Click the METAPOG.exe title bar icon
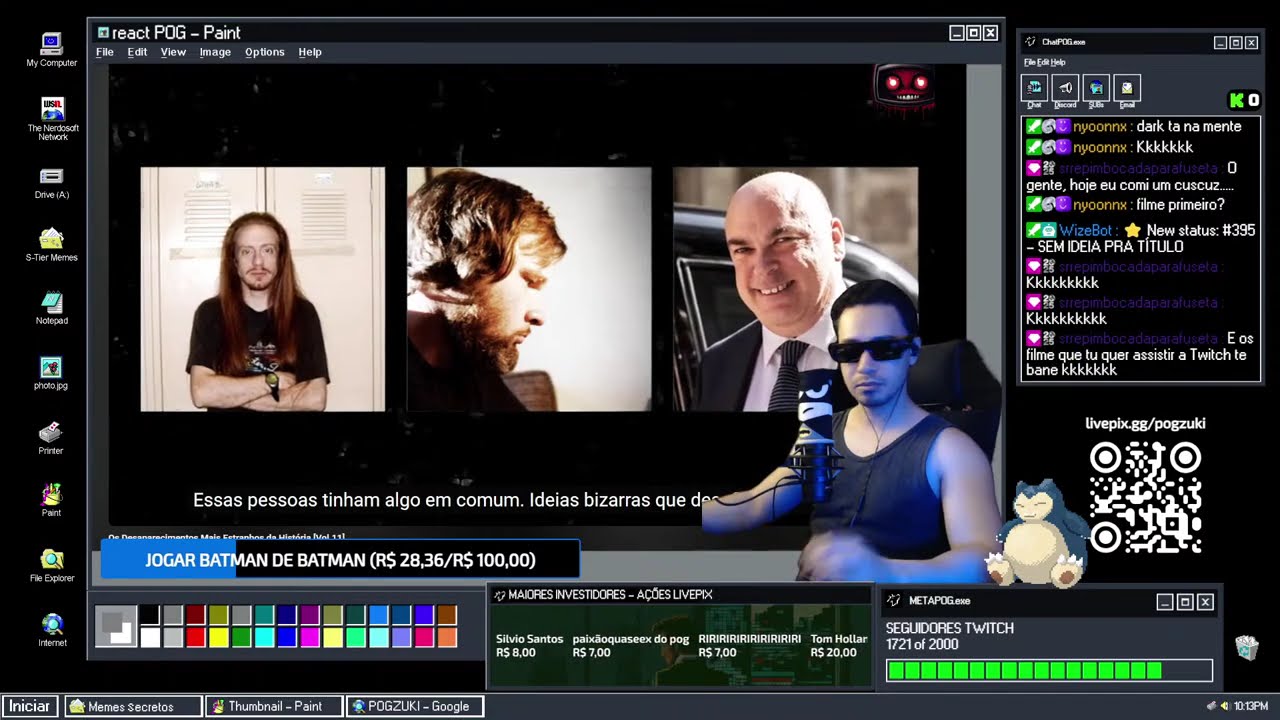 click(893, 601)
